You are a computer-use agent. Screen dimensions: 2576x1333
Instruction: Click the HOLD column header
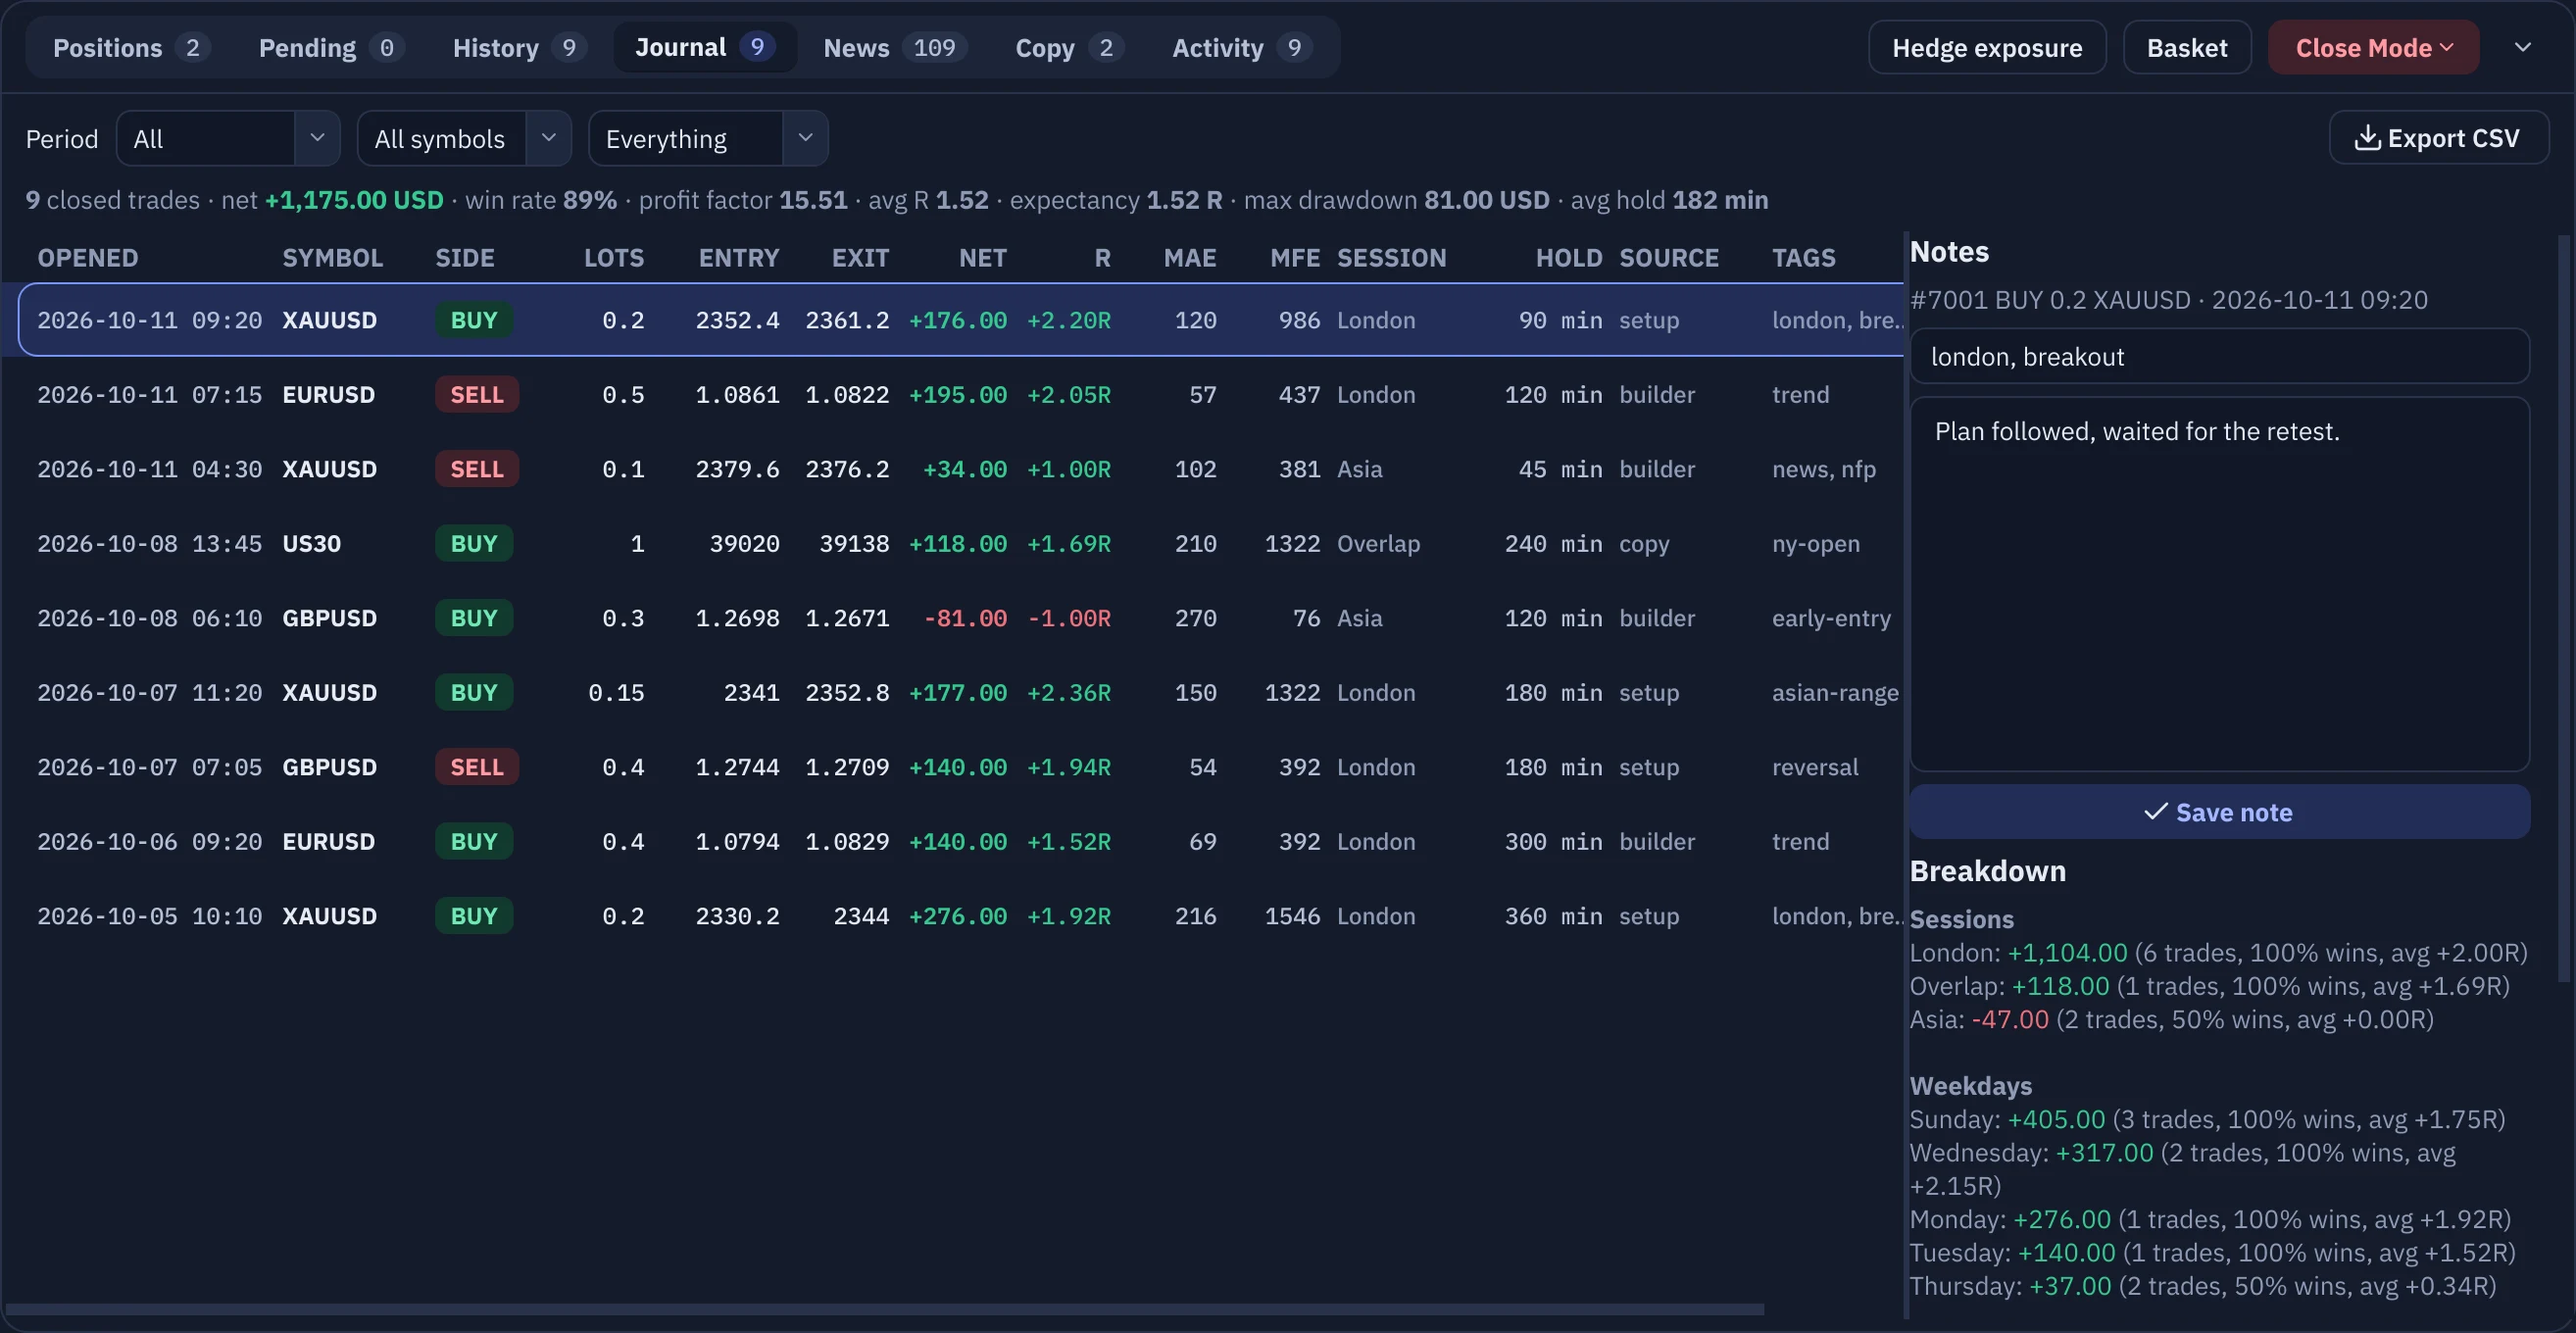click(1569, 258)
